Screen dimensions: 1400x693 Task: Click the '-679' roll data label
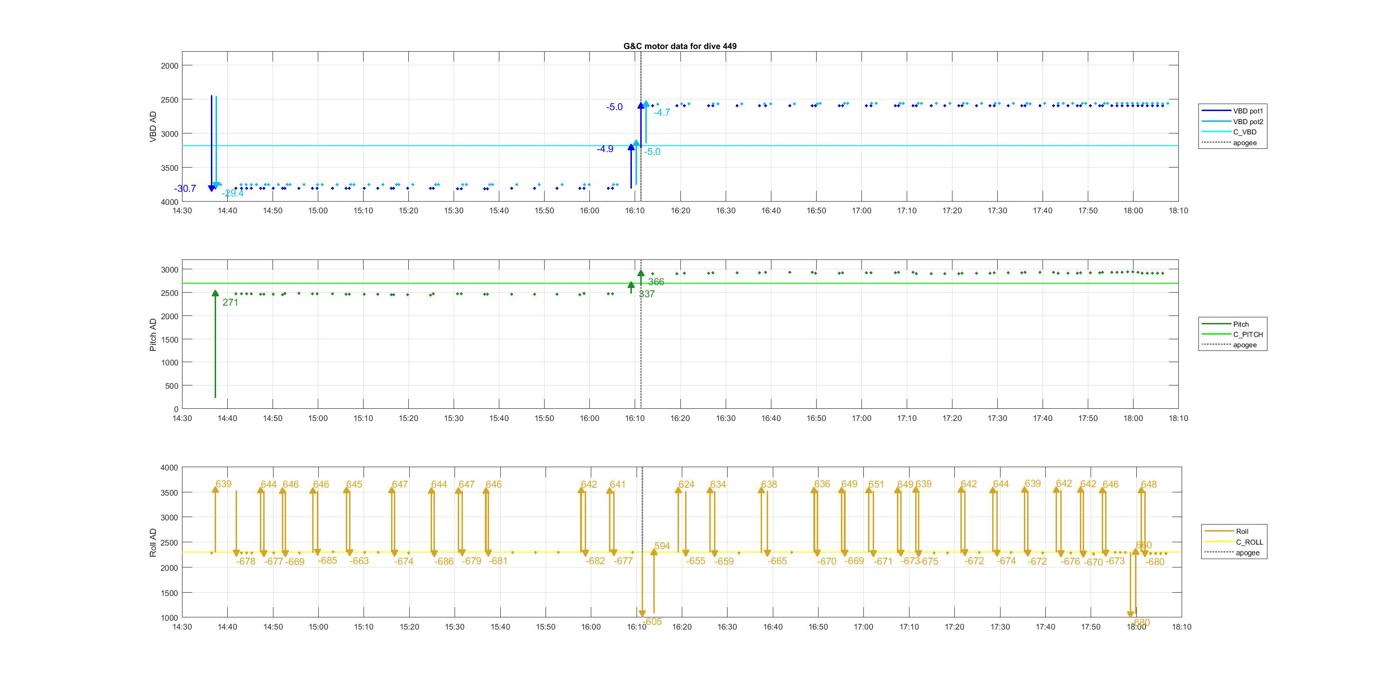[472, 560]
